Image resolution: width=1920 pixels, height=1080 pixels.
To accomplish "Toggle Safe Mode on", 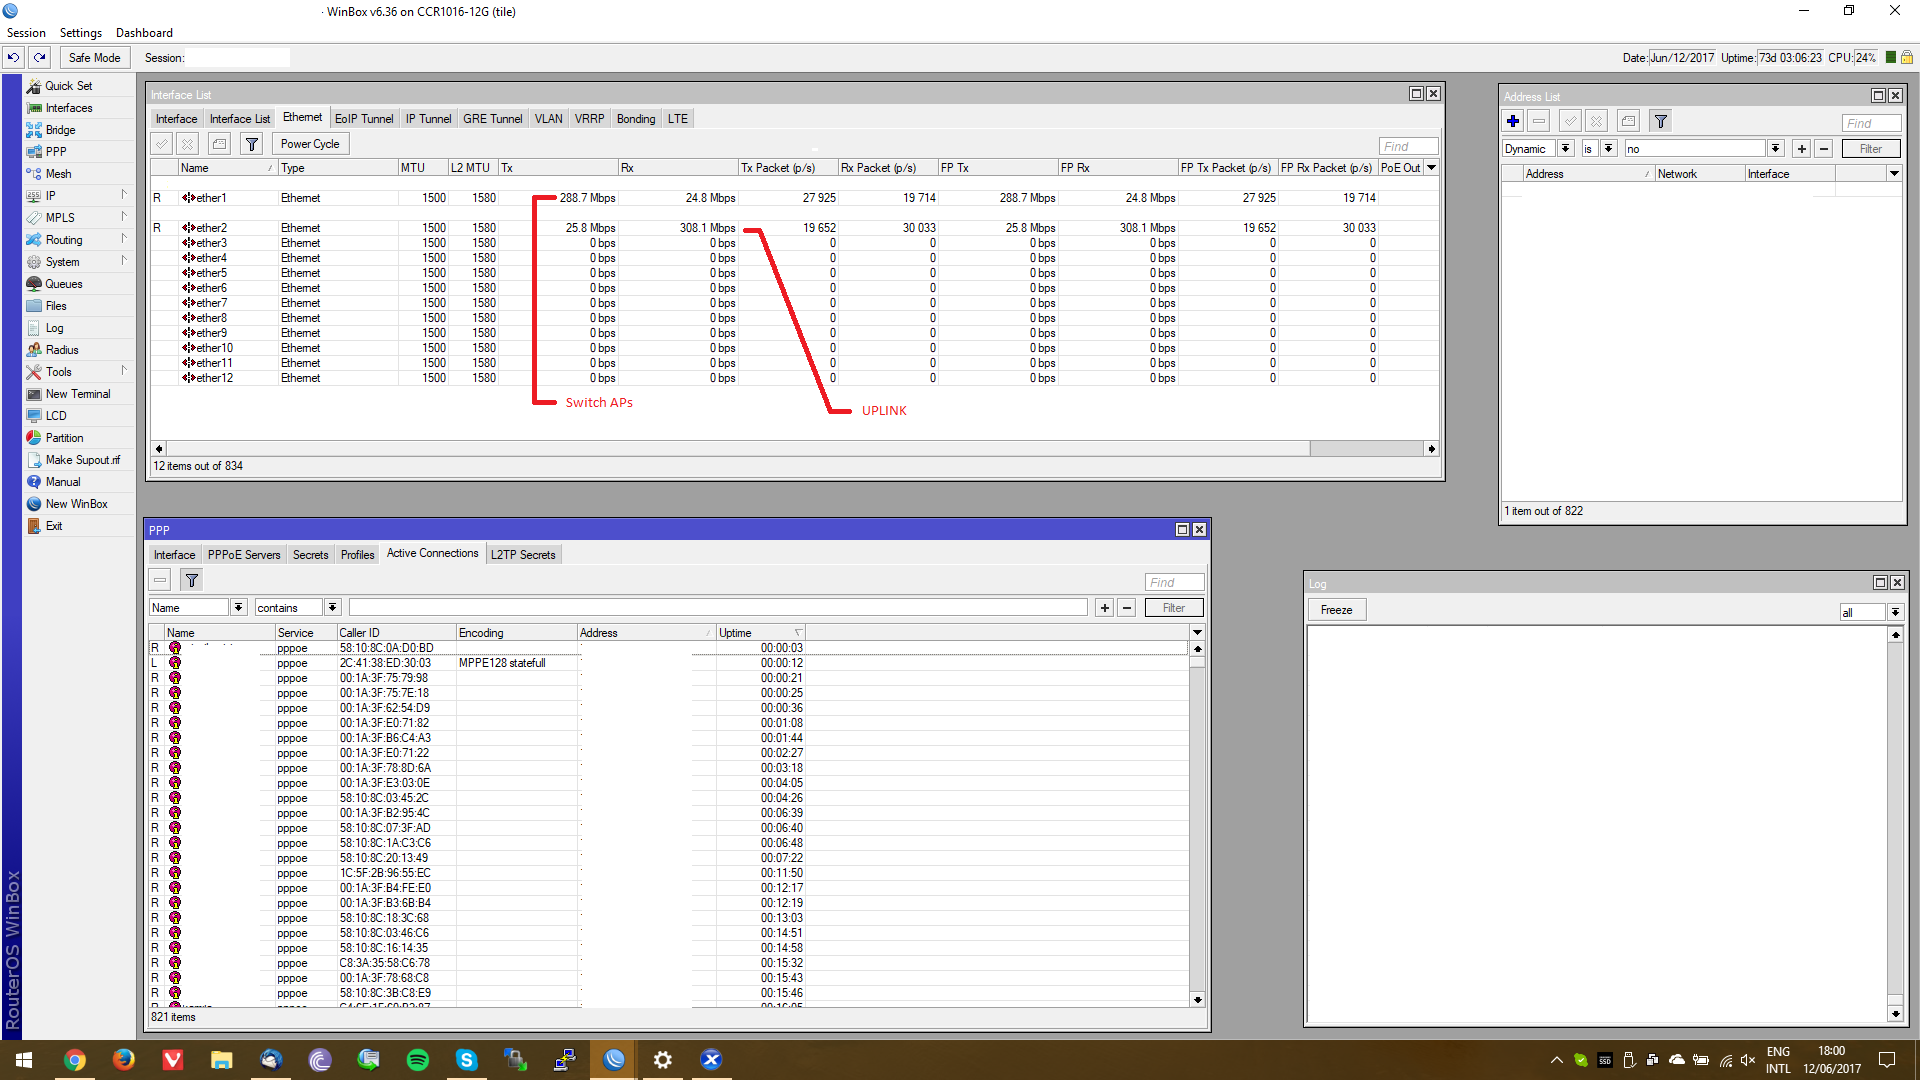I will coord(94,58).
